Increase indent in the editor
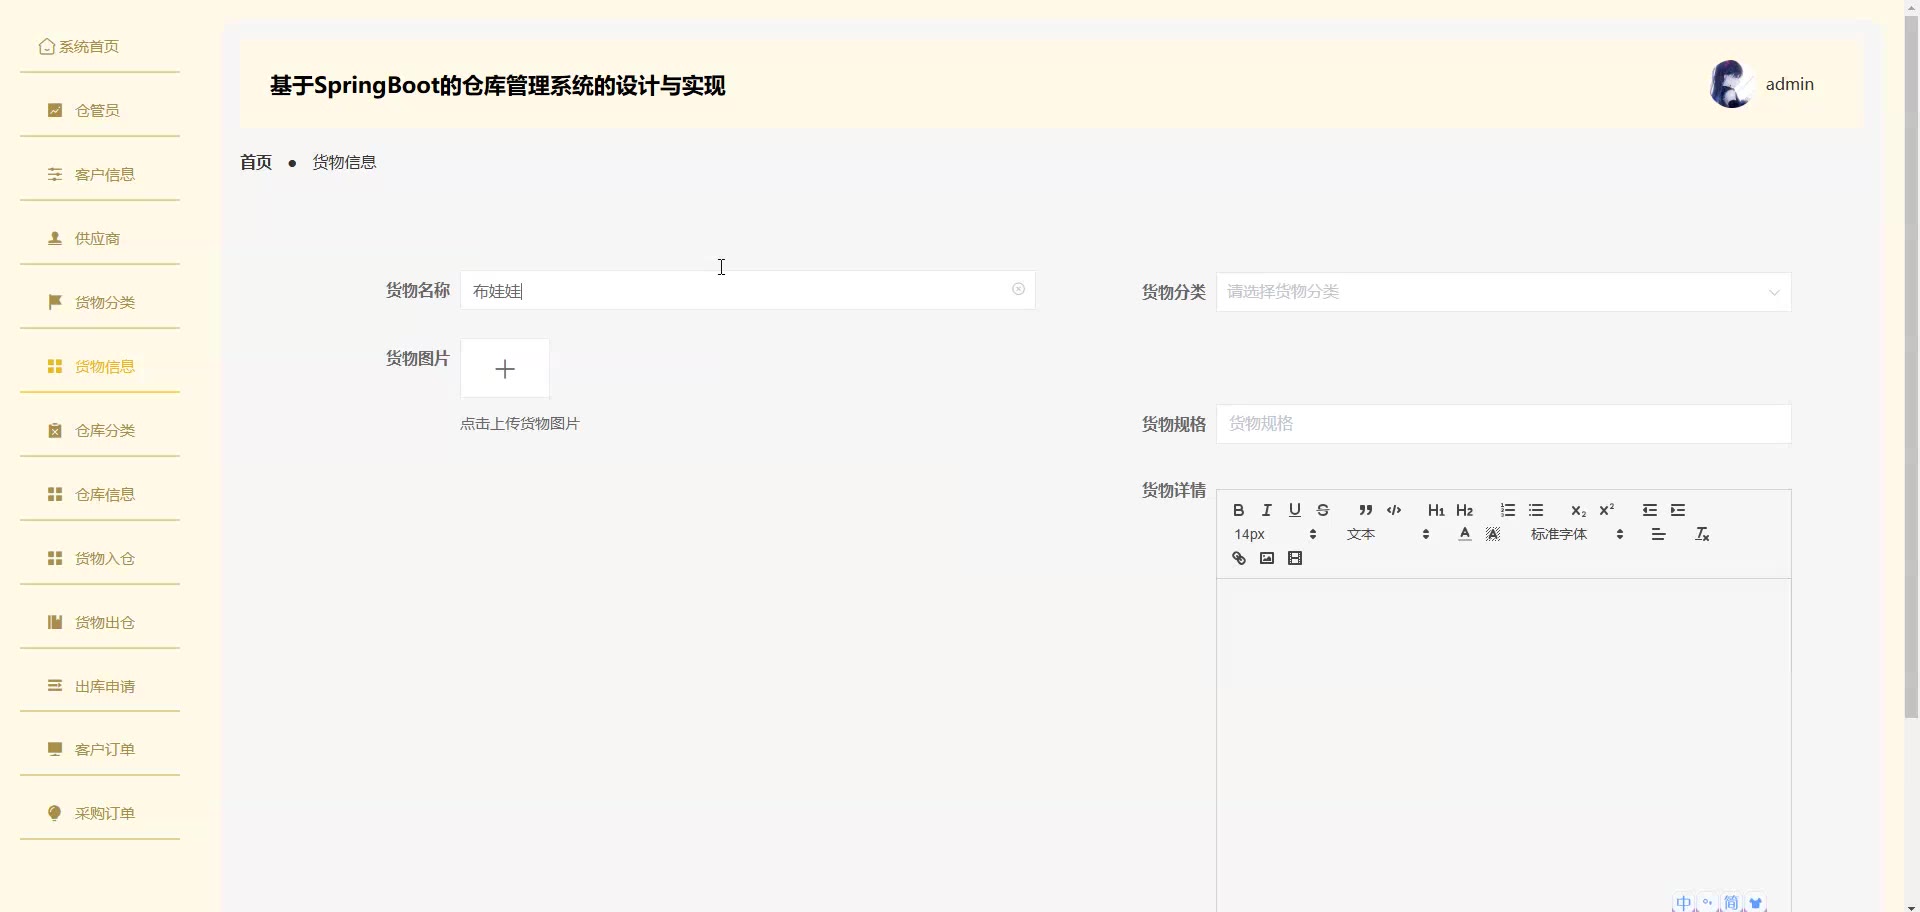 (x=1677, y=510)
